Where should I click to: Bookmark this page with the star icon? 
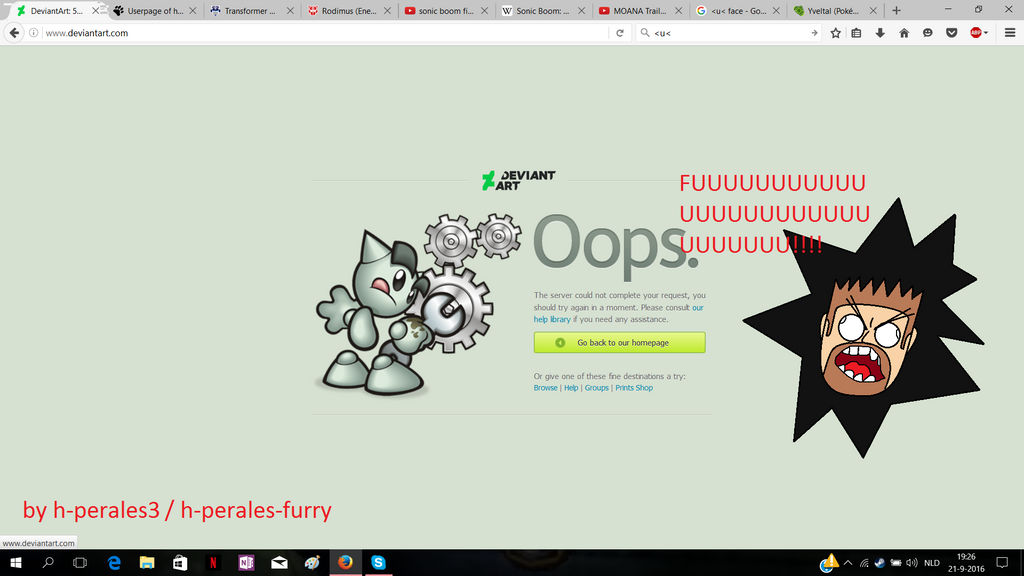(x=836, y=32)
